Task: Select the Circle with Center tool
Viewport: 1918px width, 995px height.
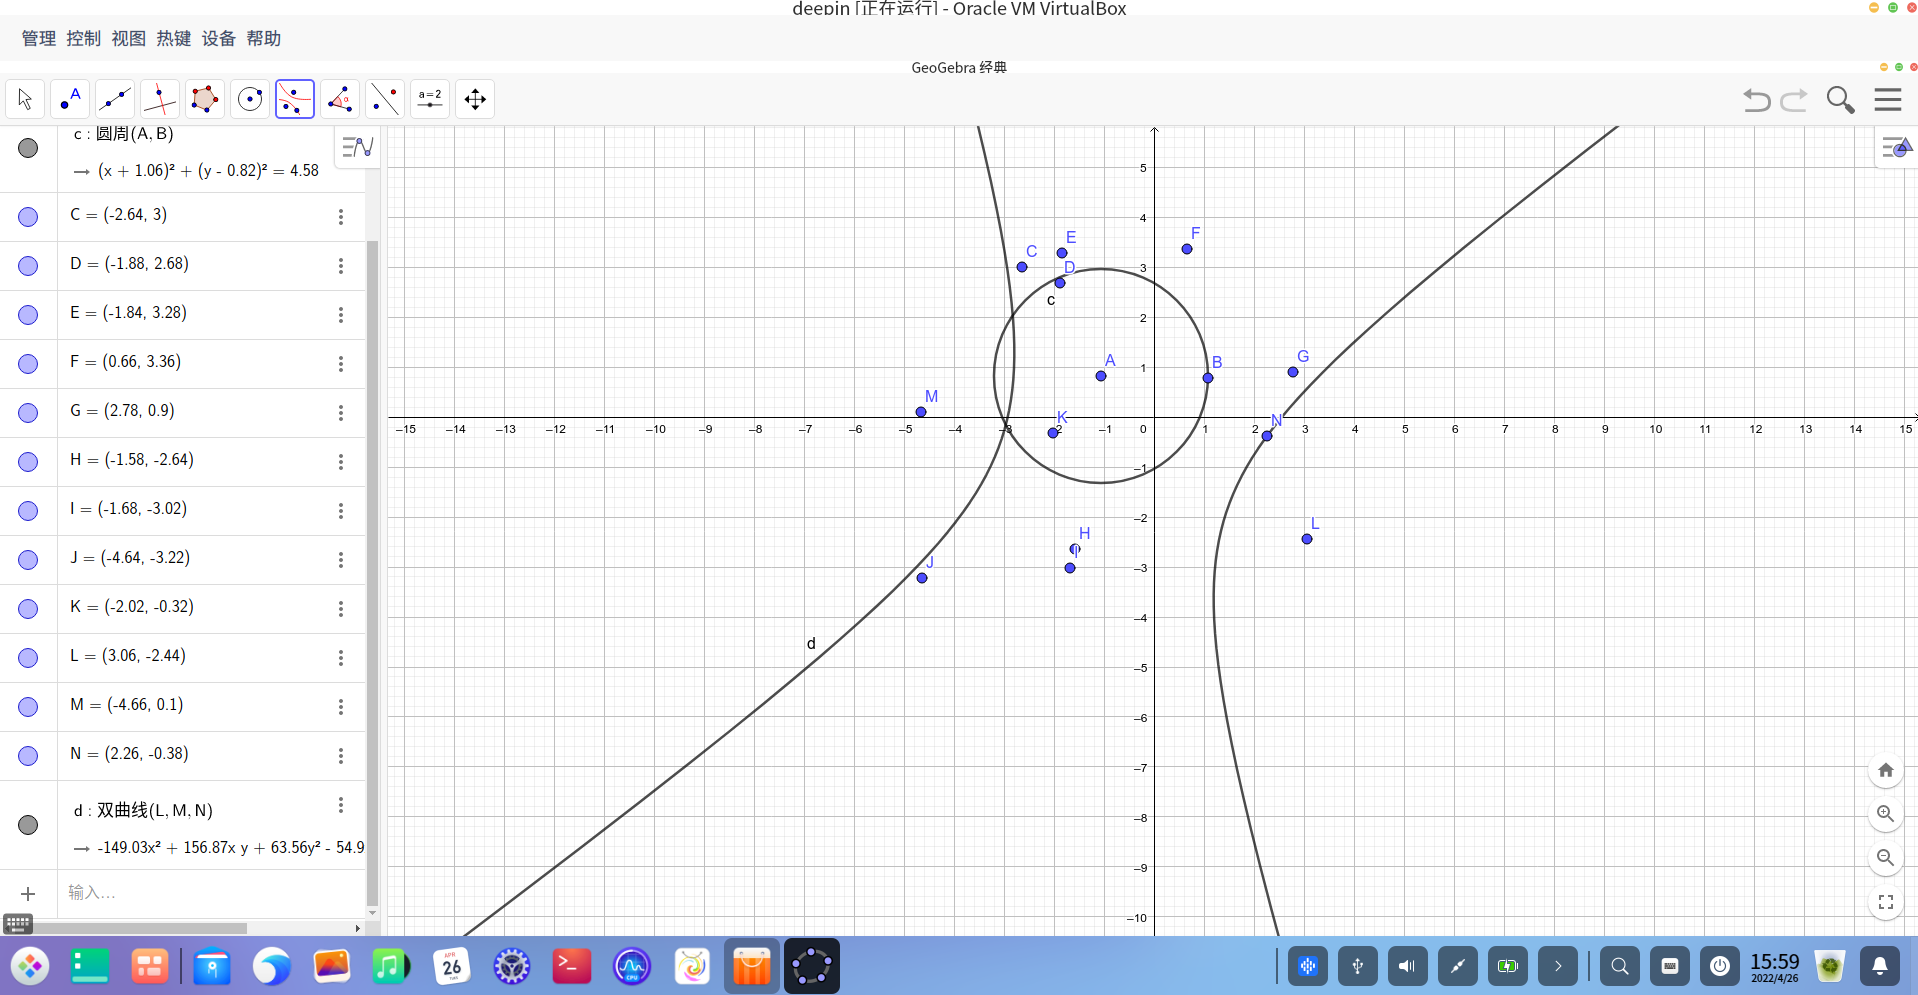Action: (250, 99)
